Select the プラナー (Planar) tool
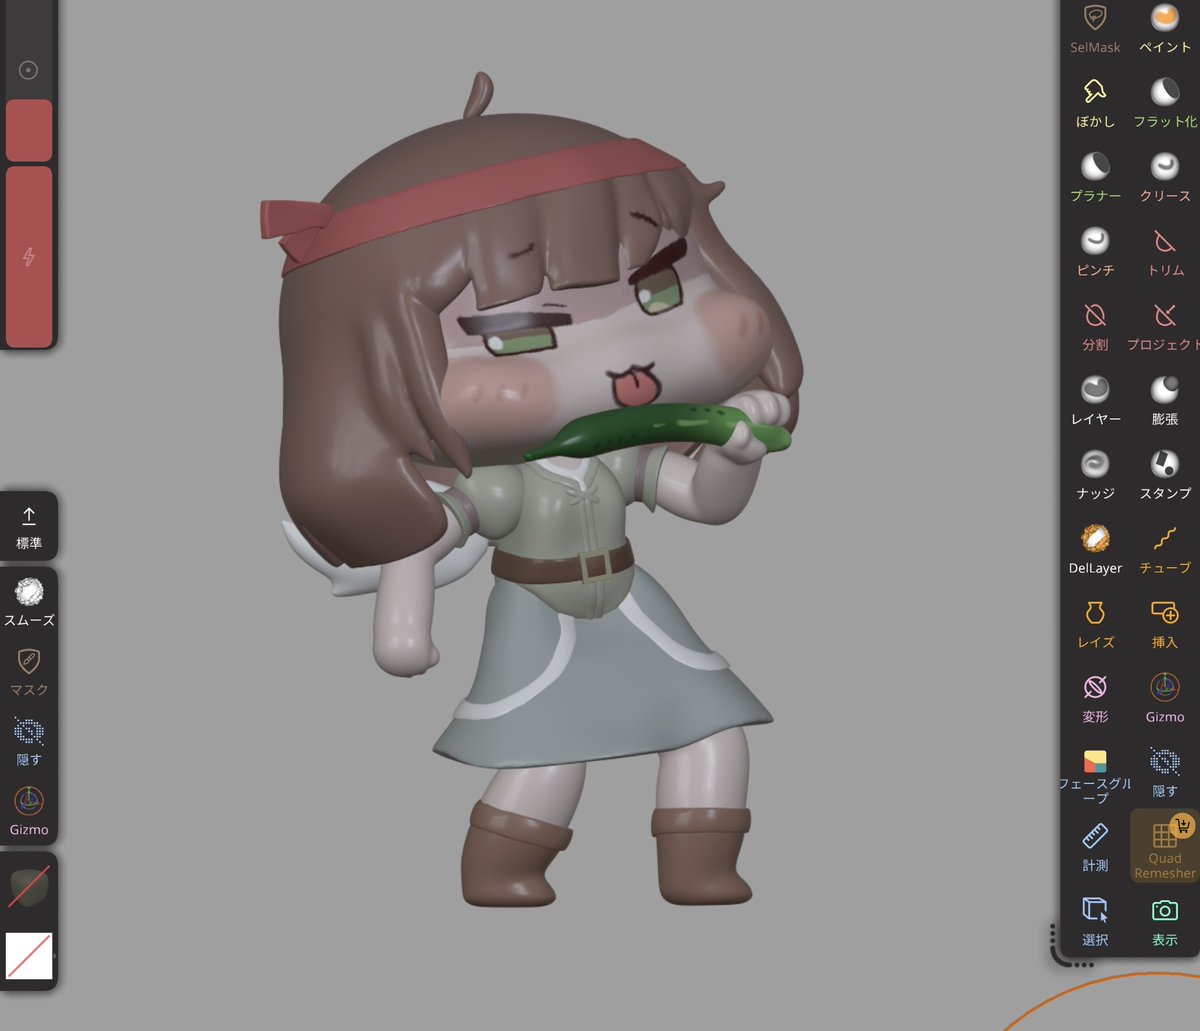 click(x=1095, y=176)
